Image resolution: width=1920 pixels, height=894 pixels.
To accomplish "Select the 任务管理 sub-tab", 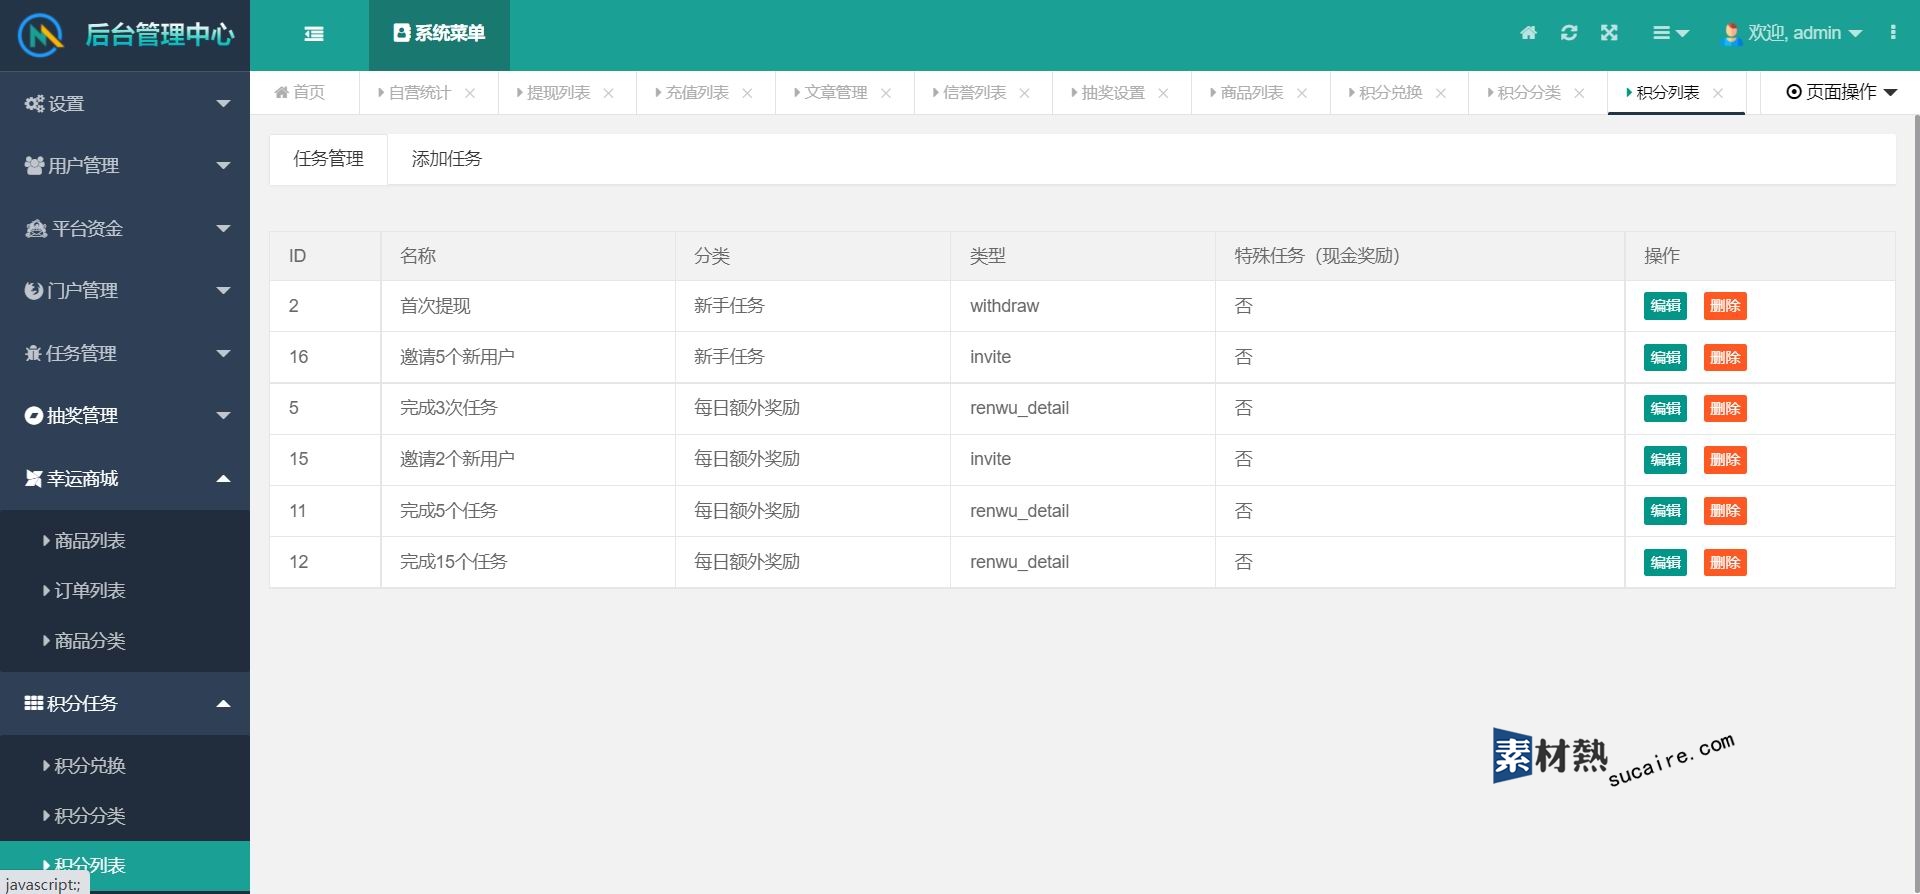I will 329,159.
